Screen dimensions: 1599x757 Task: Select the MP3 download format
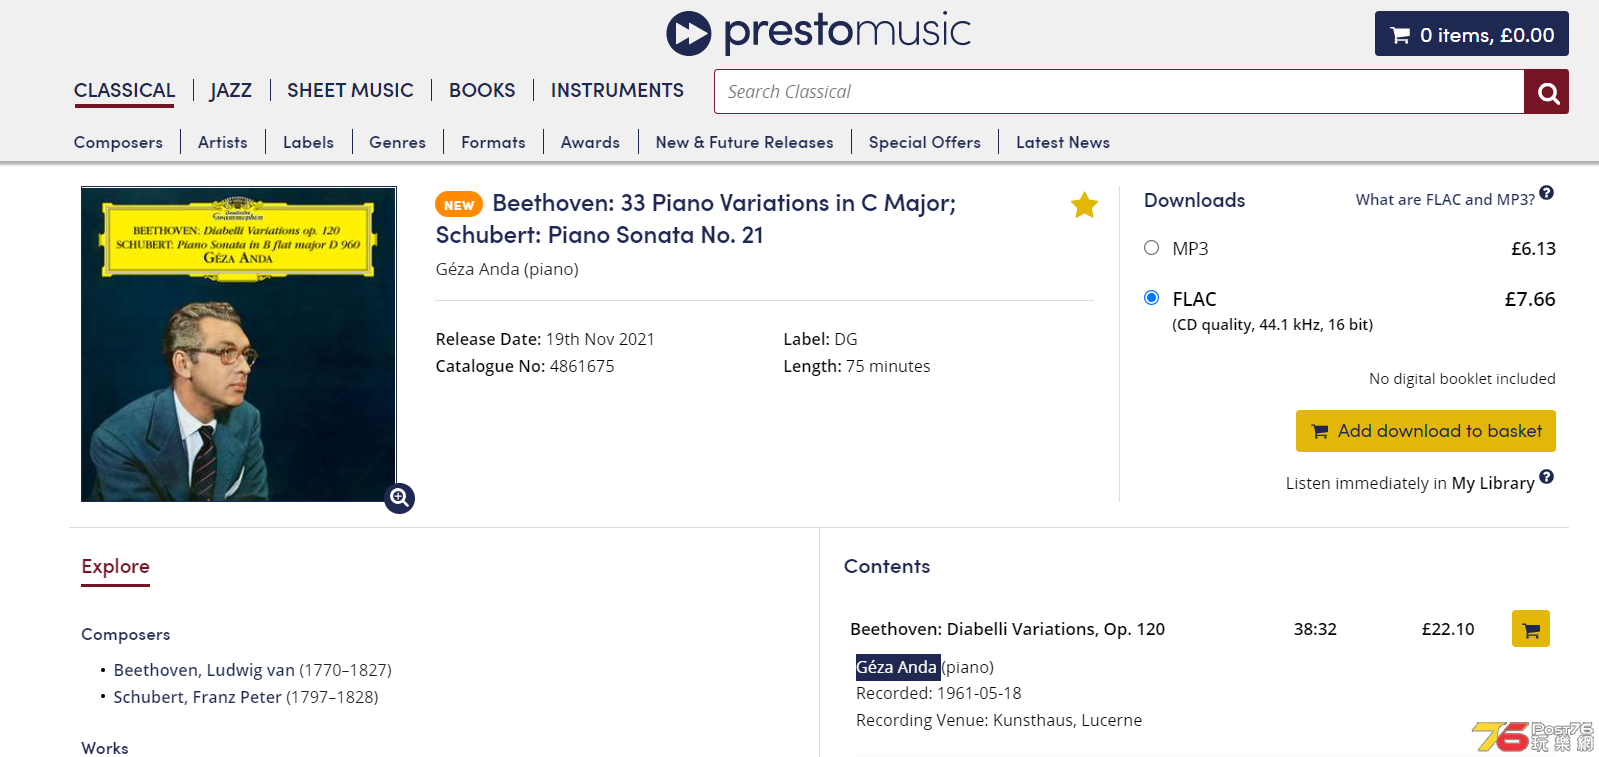coord(1151,248)
